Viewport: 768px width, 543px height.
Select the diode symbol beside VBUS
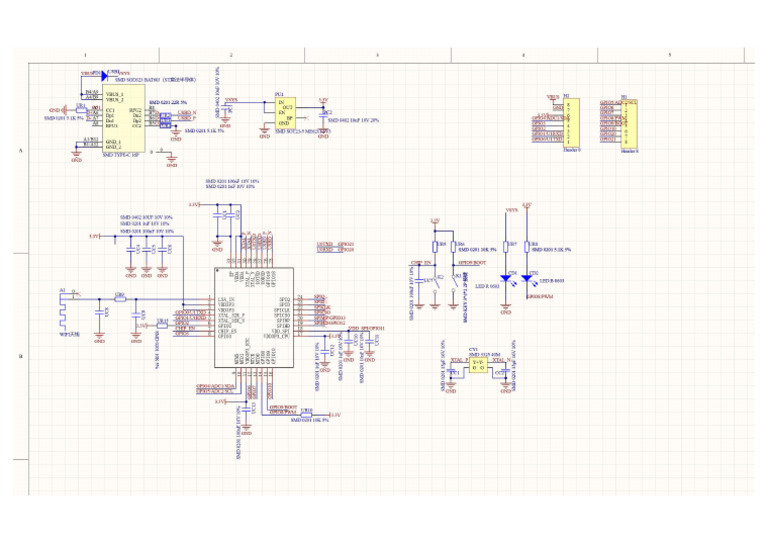tap(104, 76)
